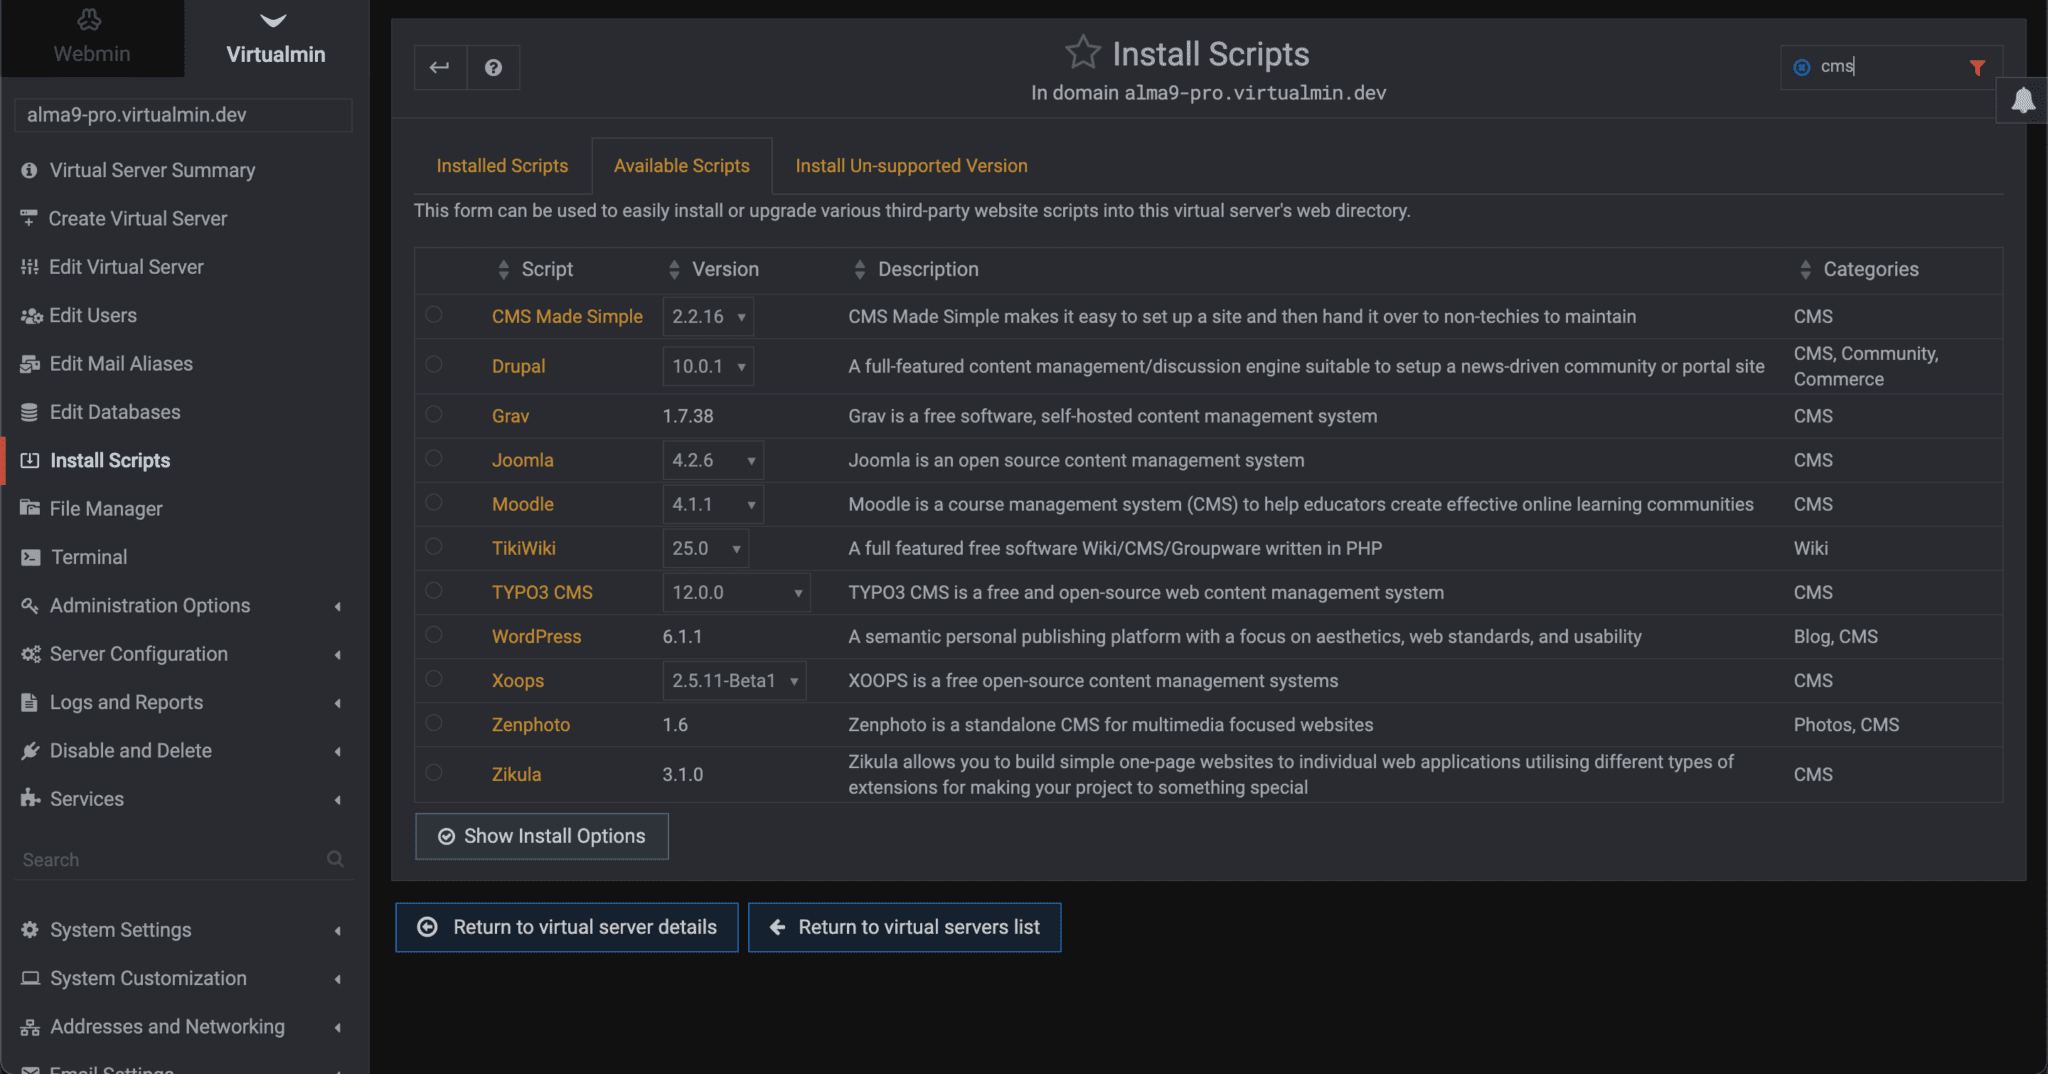Open the WordPress script link
The width and height of the screenshot is (2048, 1074).
click(536, 636)
